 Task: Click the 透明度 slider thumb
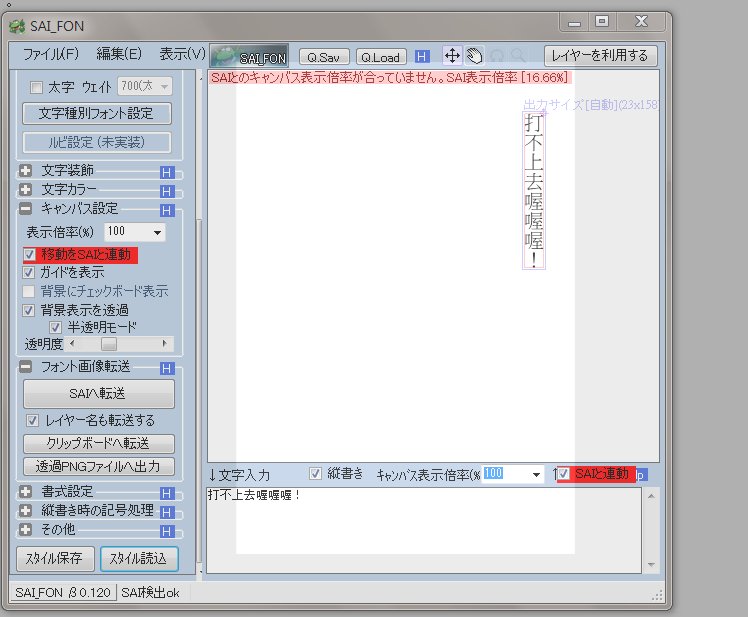(109, 344)
